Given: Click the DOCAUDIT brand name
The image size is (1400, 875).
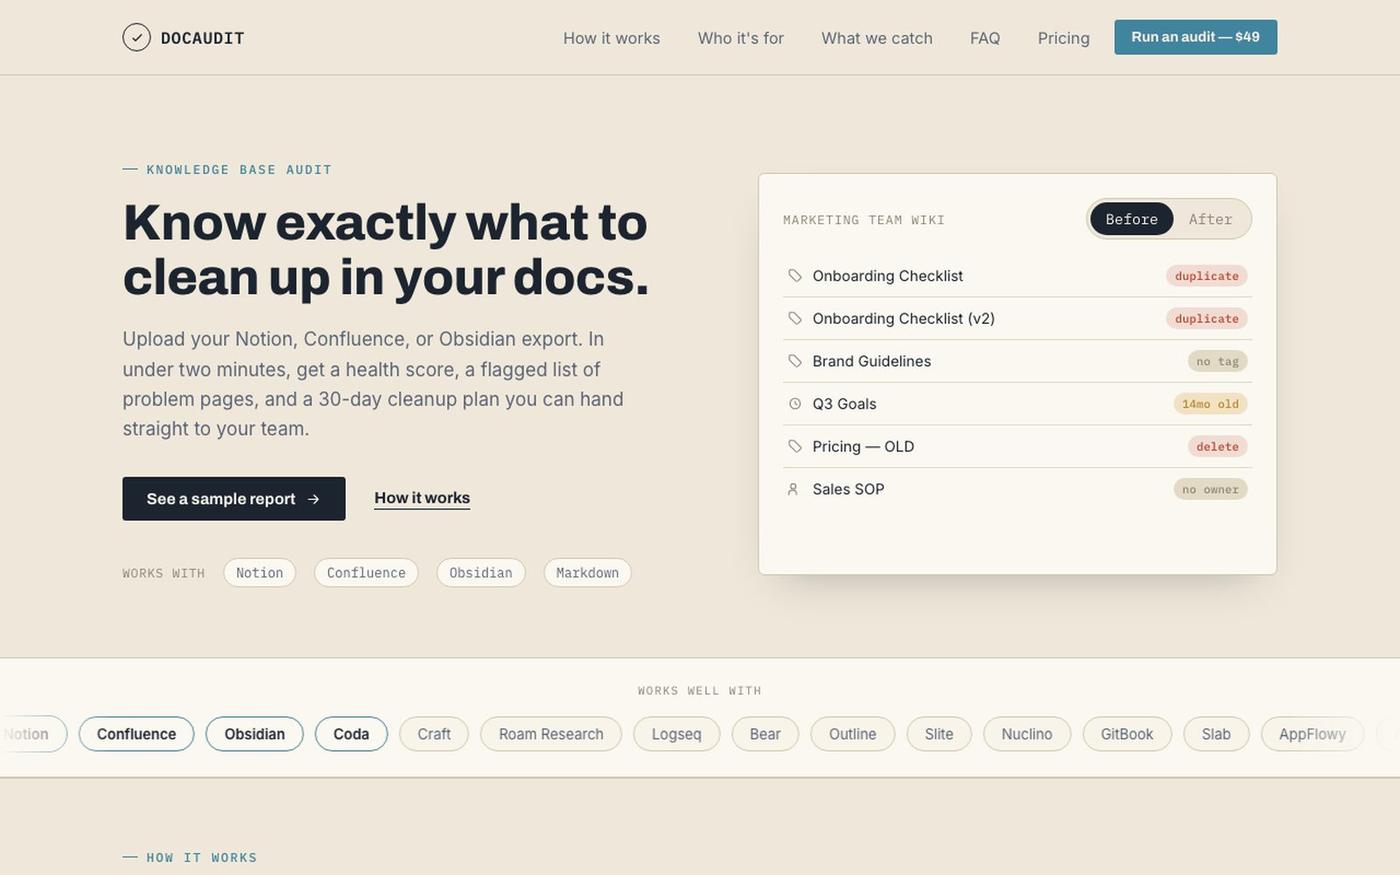Looking at the screenshot, I should (203, 38).
